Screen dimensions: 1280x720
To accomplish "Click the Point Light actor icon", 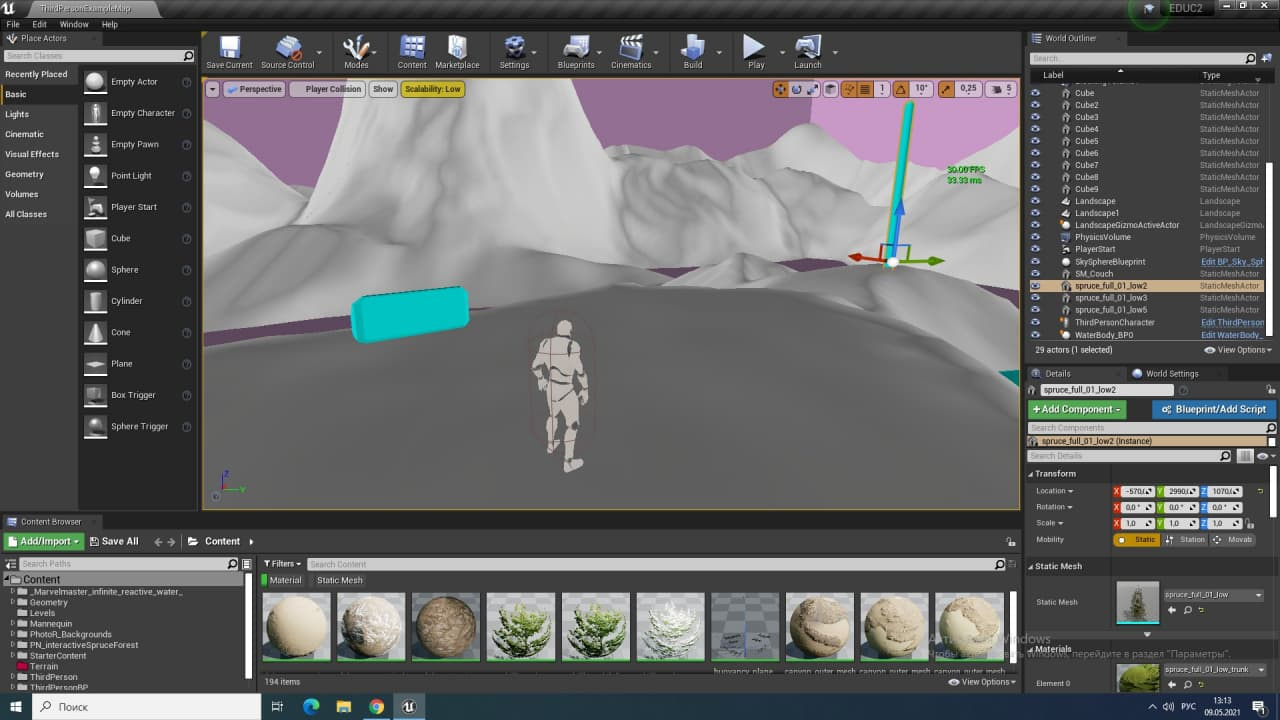I will (95, 175).
